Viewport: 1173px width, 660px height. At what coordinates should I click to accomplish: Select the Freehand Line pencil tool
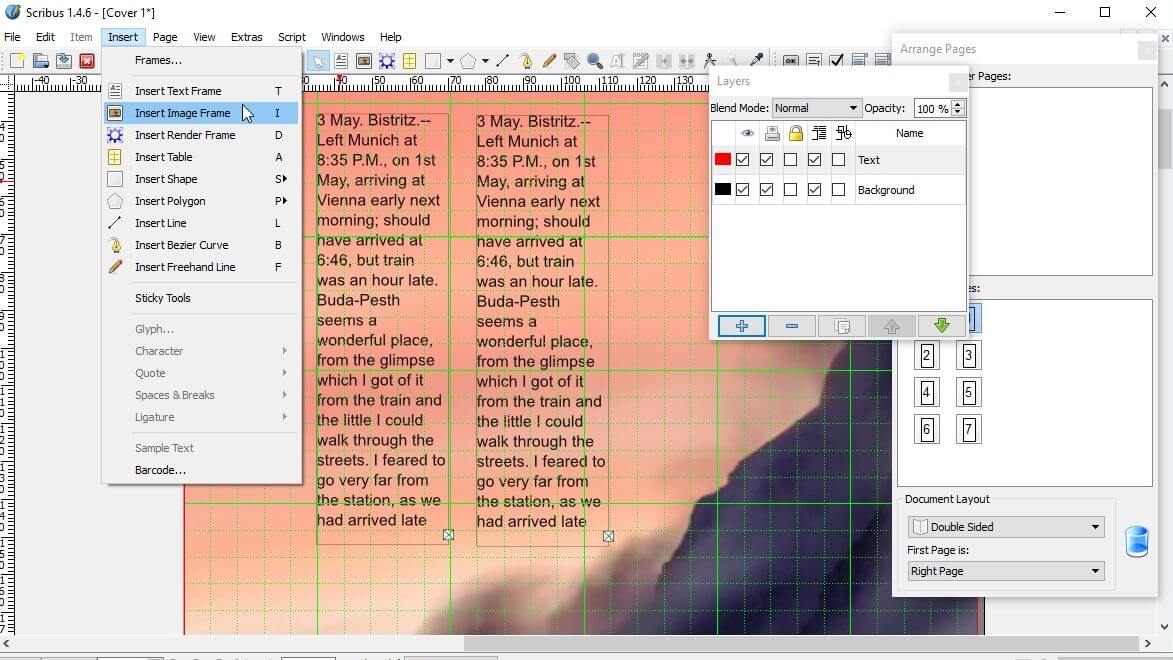pos(549,61)
